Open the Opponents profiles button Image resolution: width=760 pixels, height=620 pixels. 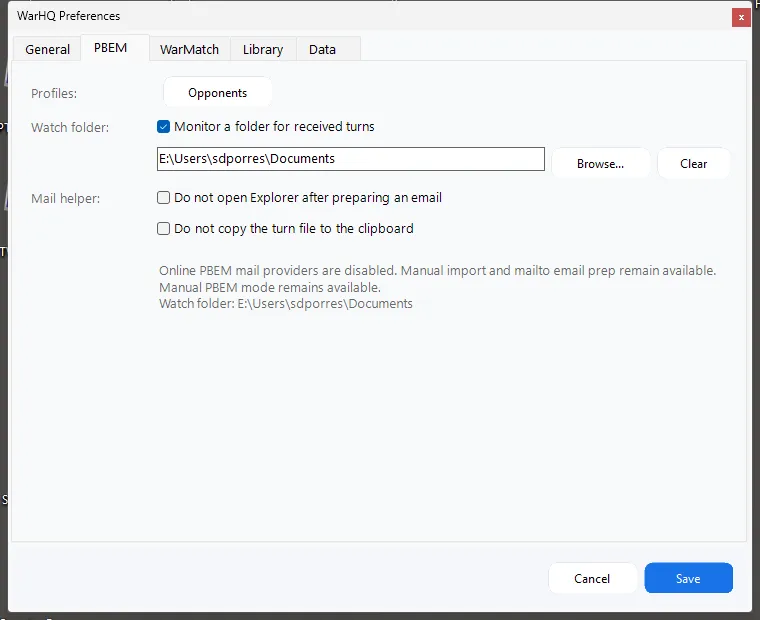pyautogui.click(x=217, y=92)
